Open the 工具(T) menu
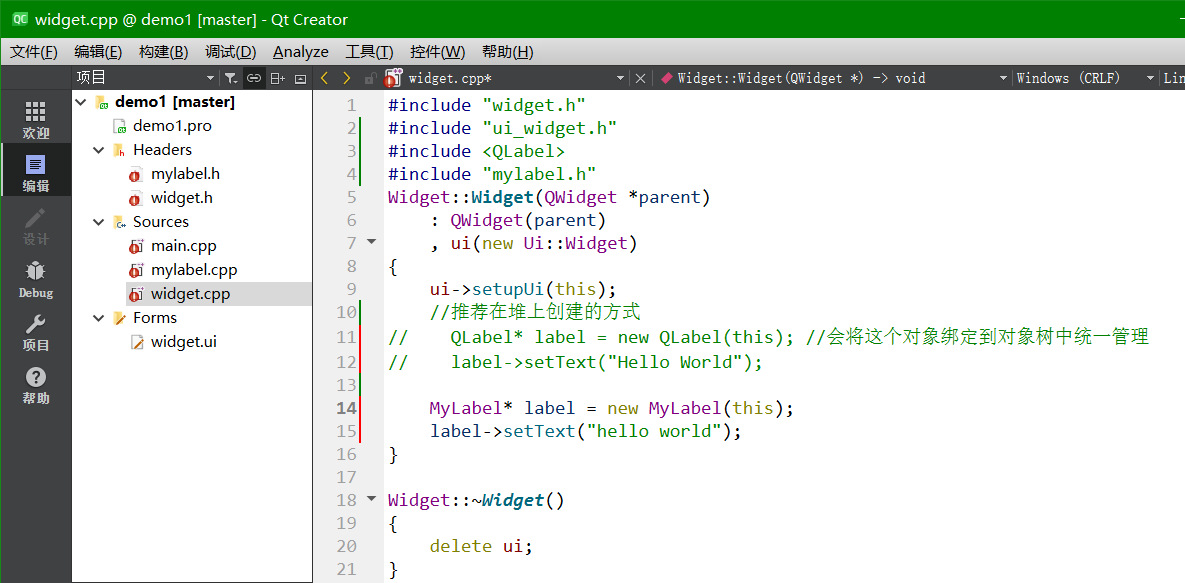This screenshot has height=583, width=1185. [x=370, y=52]
